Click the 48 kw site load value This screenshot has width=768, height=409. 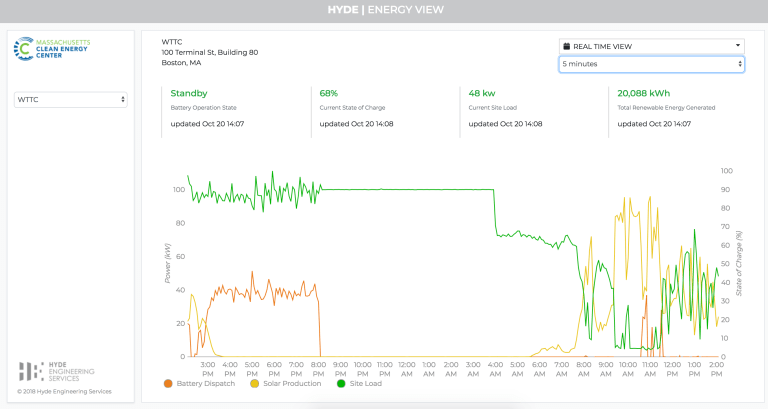(482, 93)
